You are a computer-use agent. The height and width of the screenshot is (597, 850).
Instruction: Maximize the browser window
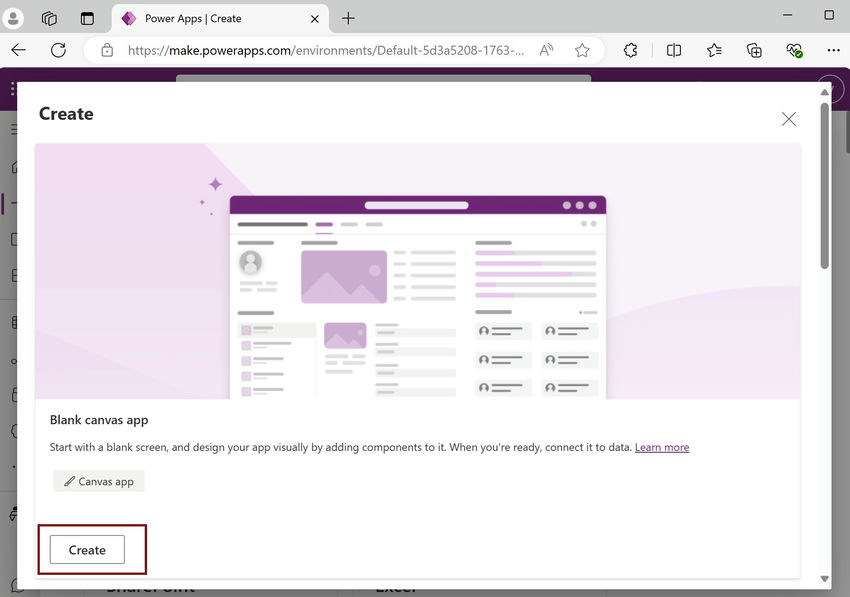coord(829,15)
